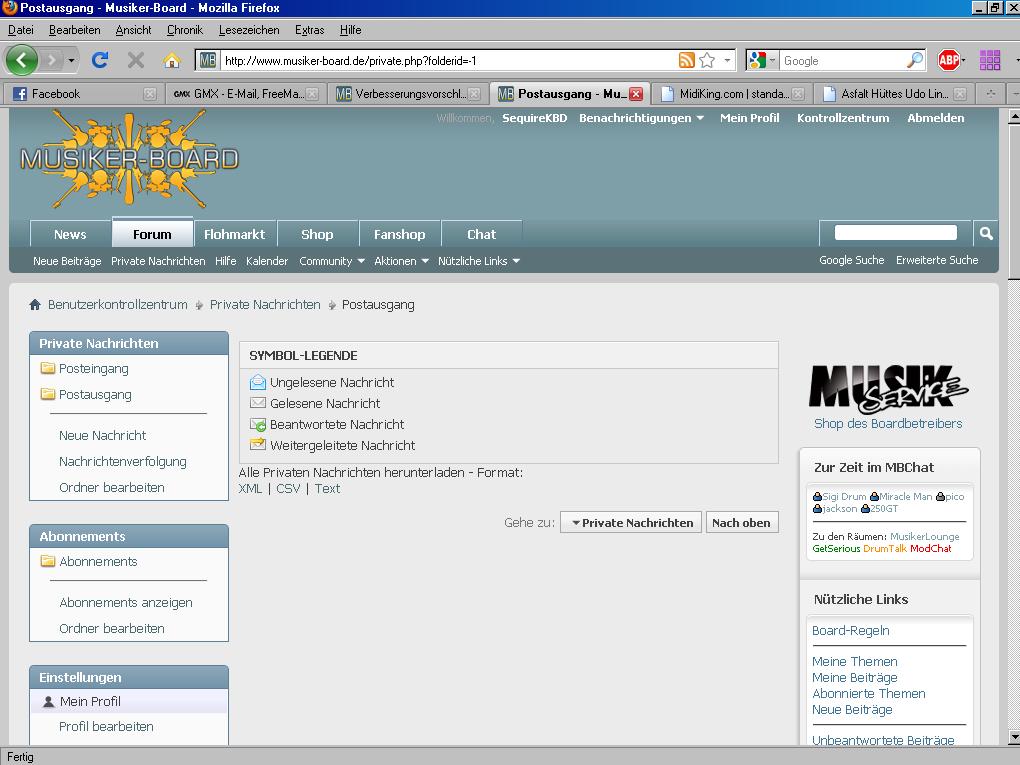Open Nachrichtenverfolgung
Image resolution: width=1020 pixels, height=765 pixels.
123,461
